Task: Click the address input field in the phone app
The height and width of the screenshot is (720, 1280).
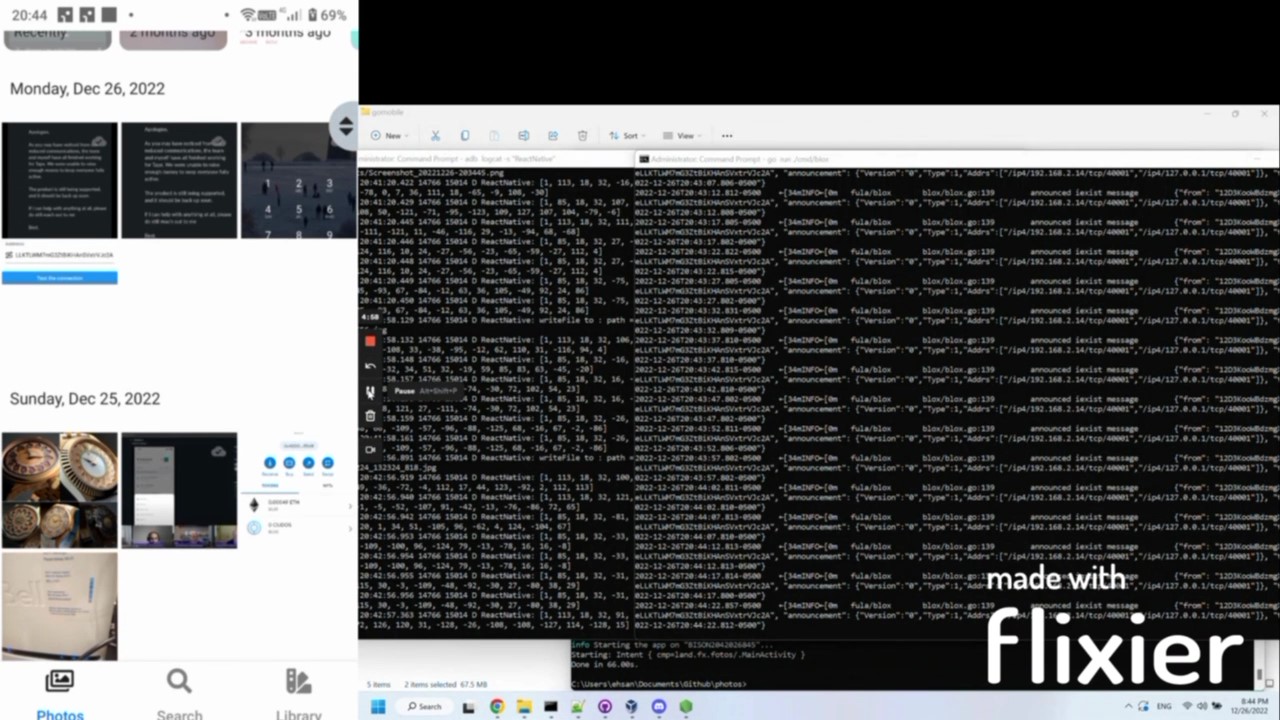Action: [x=59, y=256]
